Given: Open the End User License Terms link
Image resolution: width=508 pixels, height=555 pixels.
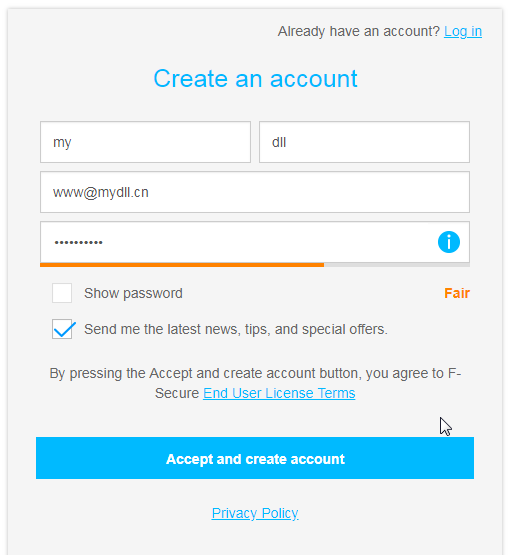Looking at the screenshot, I should tap(279, 393).
